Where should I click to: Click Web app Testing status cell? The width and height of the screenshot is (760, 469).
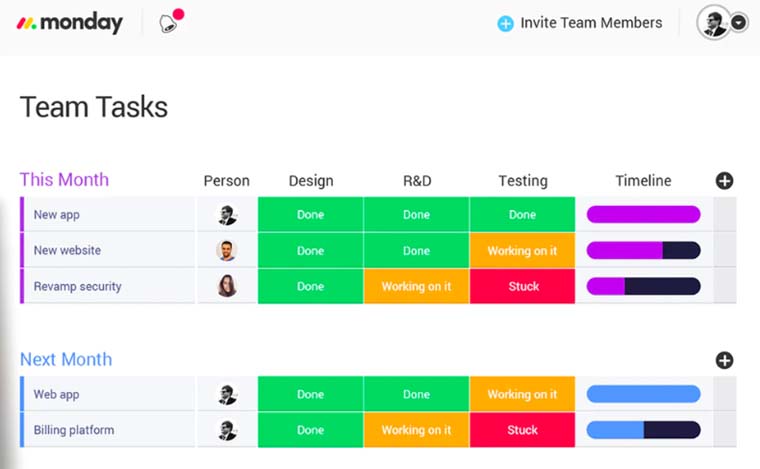[522, 395]
